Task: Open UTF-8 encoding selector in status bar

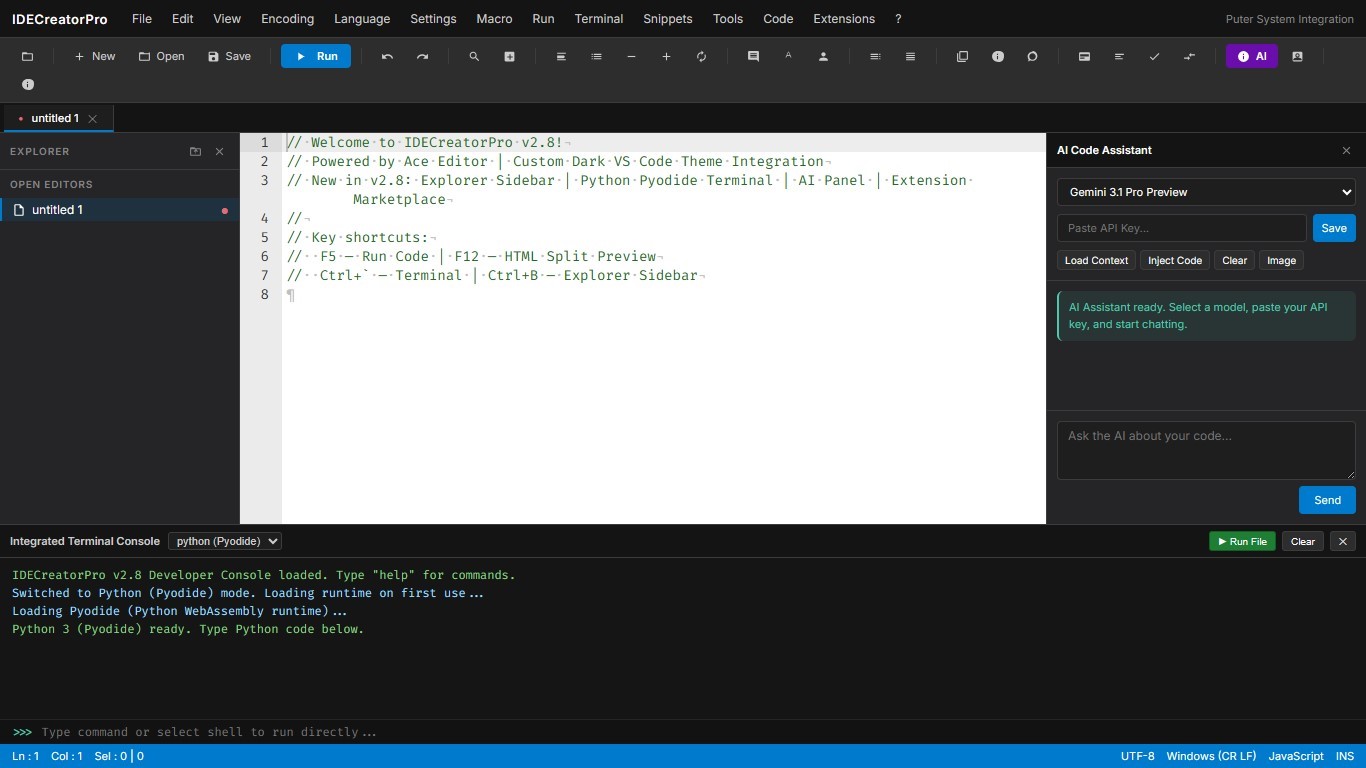Action: (x=1138, y=756)
